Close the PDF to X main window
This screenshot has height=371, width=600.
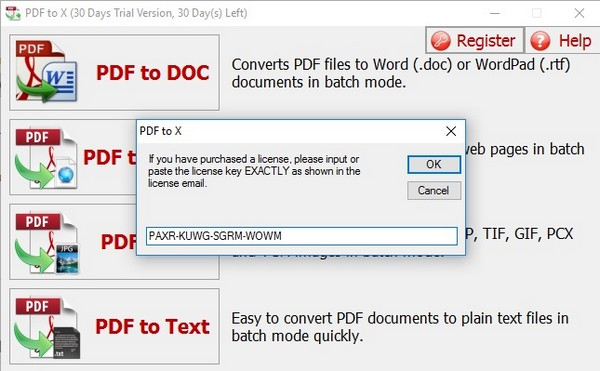click(x=579, y=13)
